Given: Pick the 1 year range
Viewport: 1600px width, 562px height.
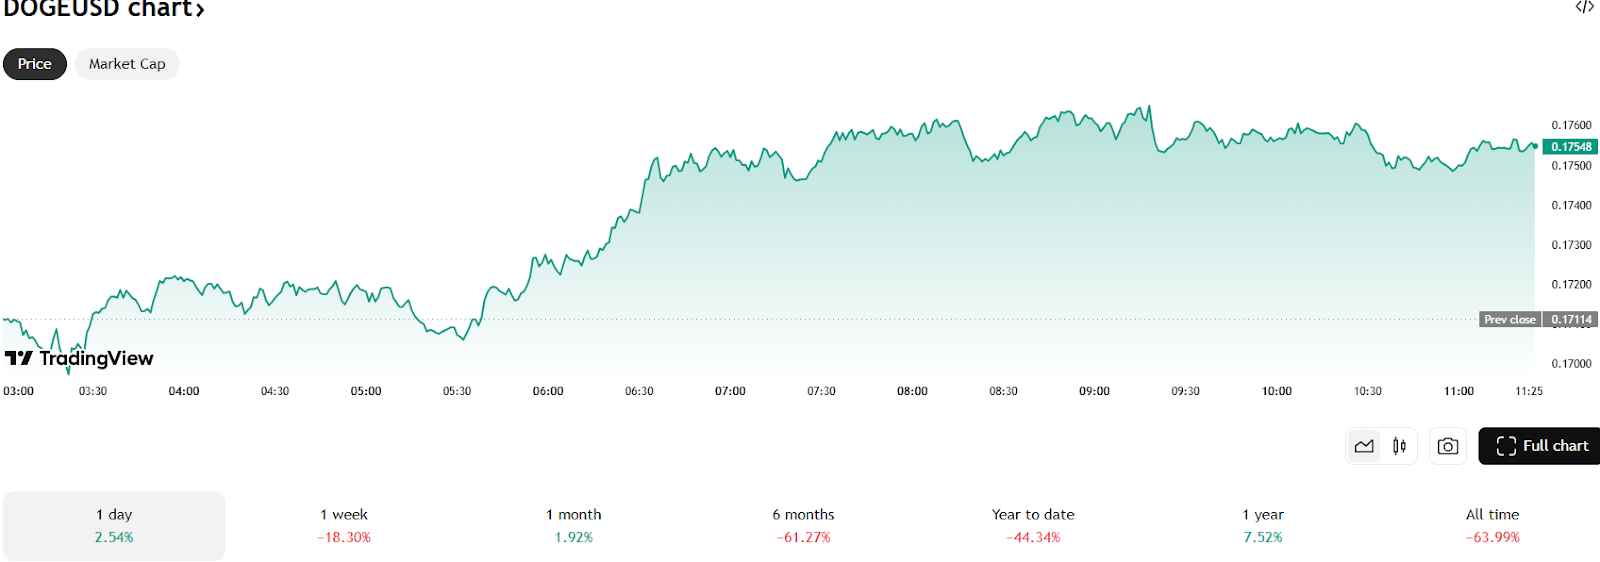Looking at the screenshot, I should [x=1263, y=525].
